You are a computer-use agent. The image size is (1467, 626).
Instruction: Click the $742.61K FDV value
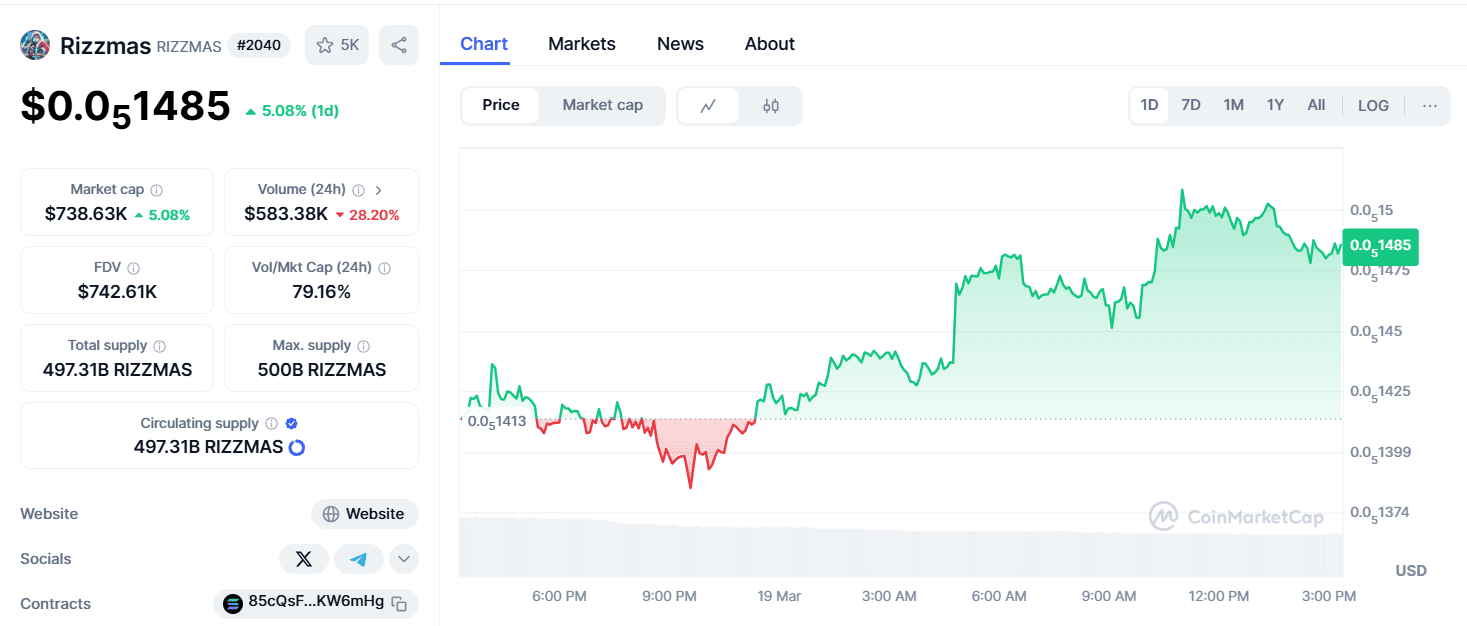[x=117, y=292]
